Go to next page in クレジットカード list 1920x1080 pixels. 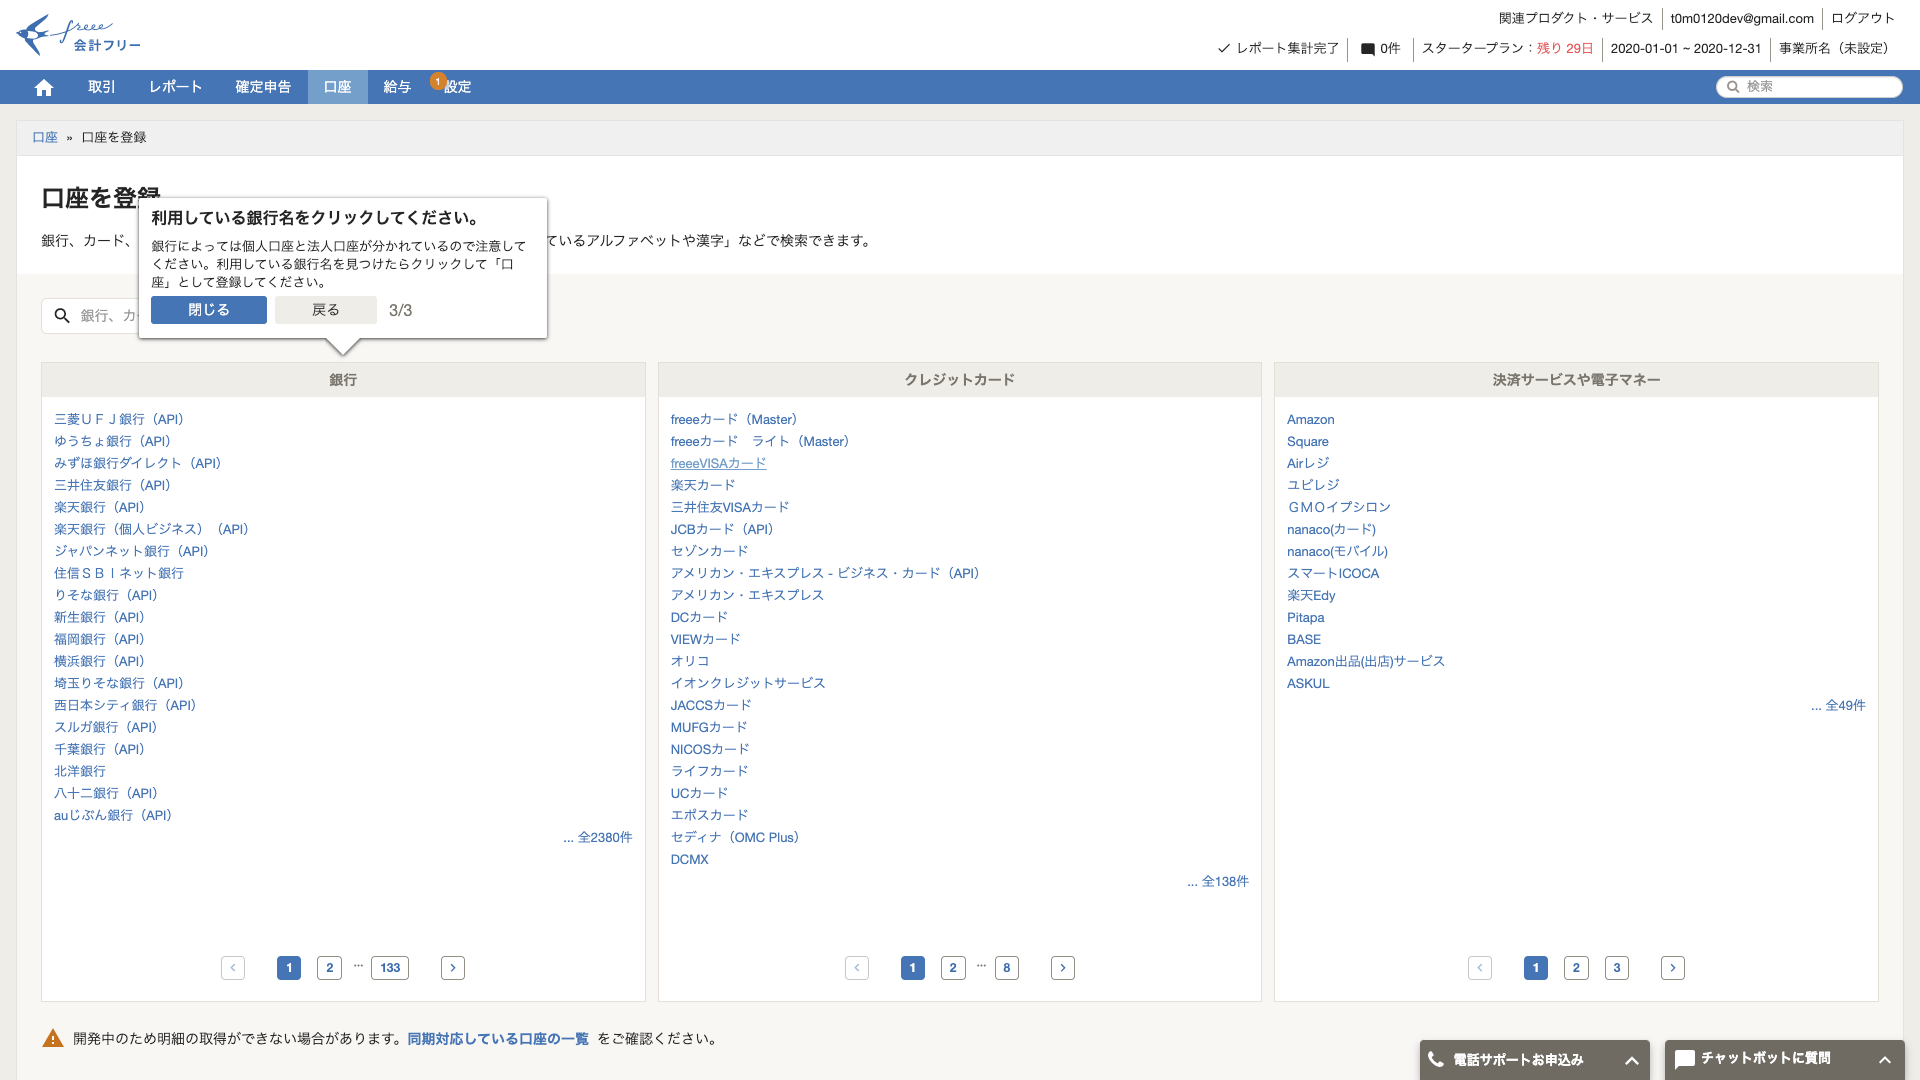[x=1063, y=968]
